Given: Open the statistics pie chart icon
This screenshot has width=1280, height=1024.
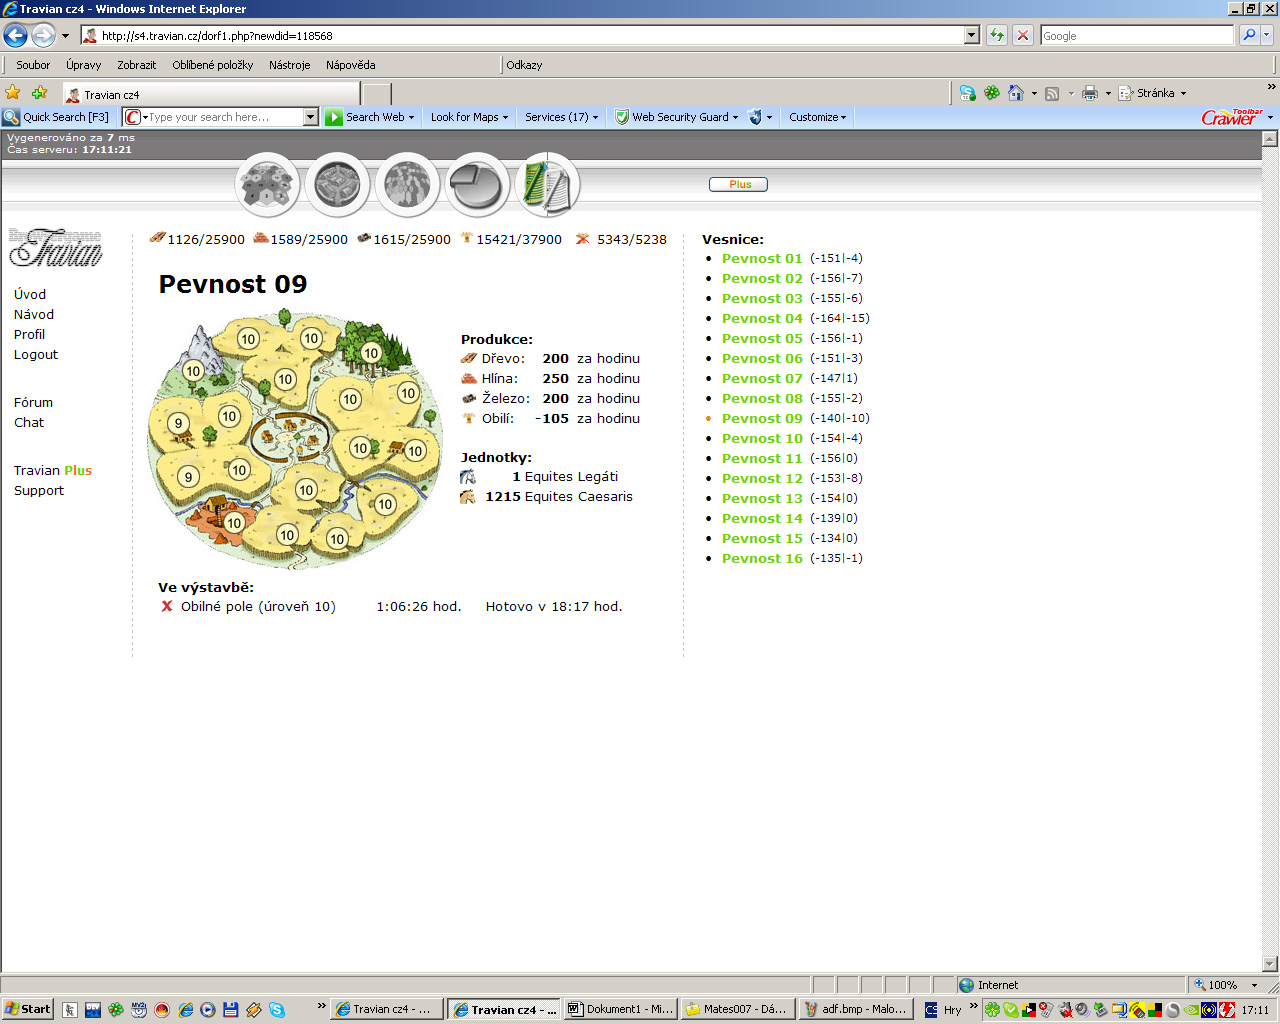Looking at the screenshot, I should tap(477, 184).
